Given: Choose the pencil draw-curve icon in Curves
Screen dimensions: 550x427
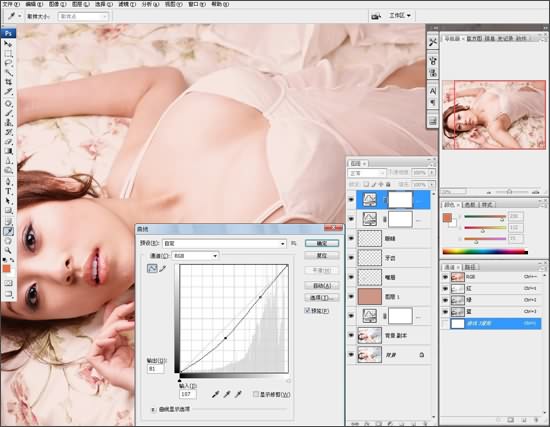Looking at the screenshot, I should pos(162,269).
